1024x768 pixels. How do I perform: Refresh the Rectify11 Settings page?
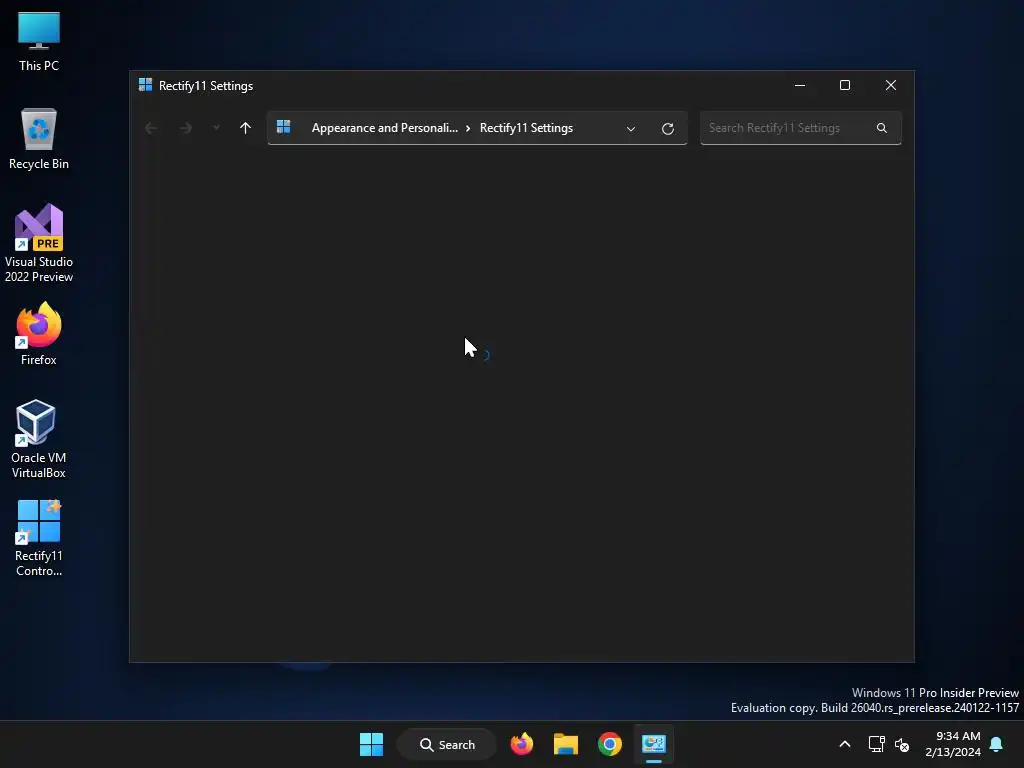(x=667, y=129)
